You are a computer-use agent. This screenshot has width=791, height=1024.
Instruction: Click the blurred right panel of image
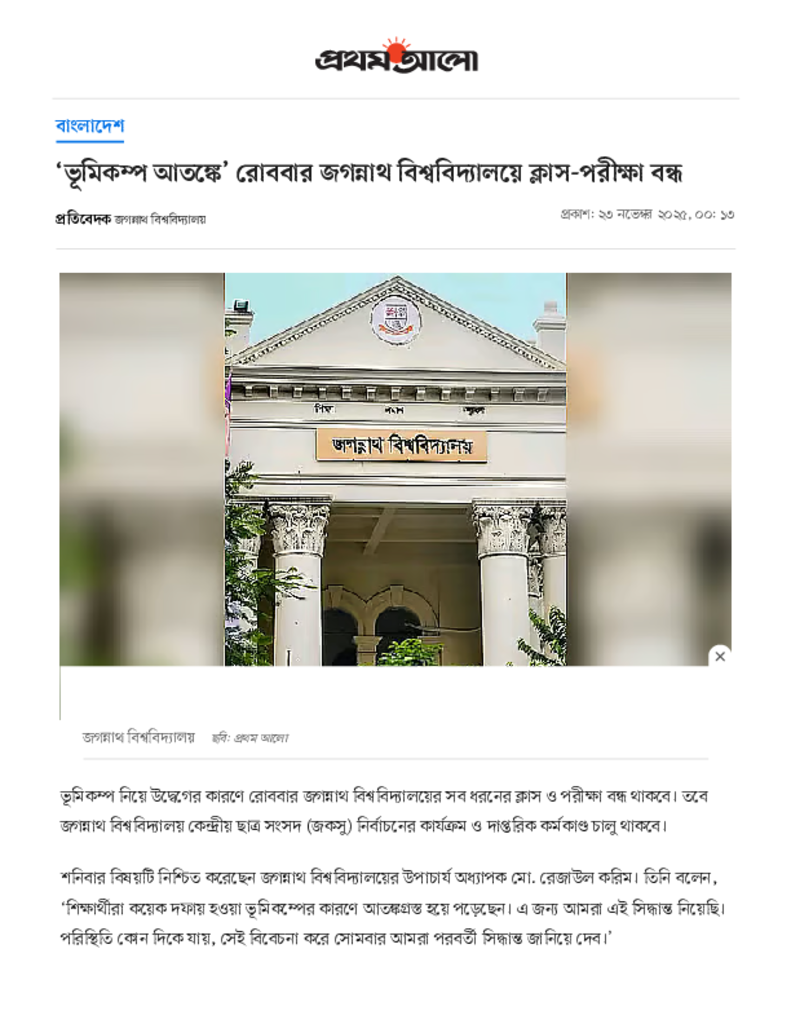point(649,469)
